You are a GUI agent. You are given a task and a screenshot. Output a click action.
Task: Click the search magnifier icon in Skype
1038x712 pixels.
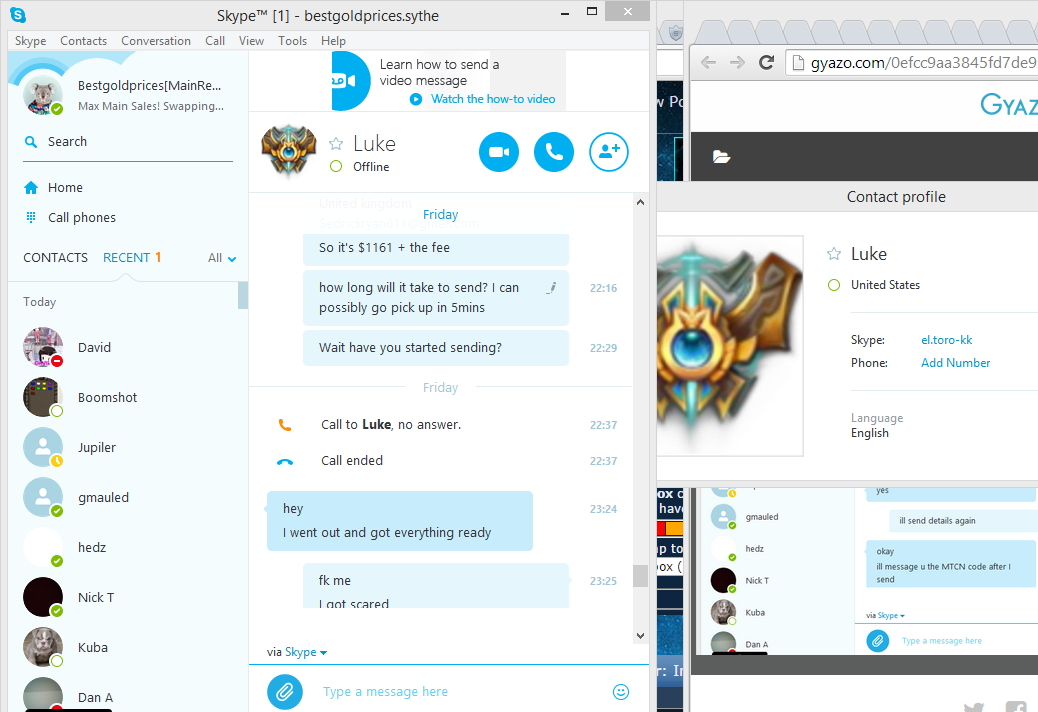pos(30,142)
